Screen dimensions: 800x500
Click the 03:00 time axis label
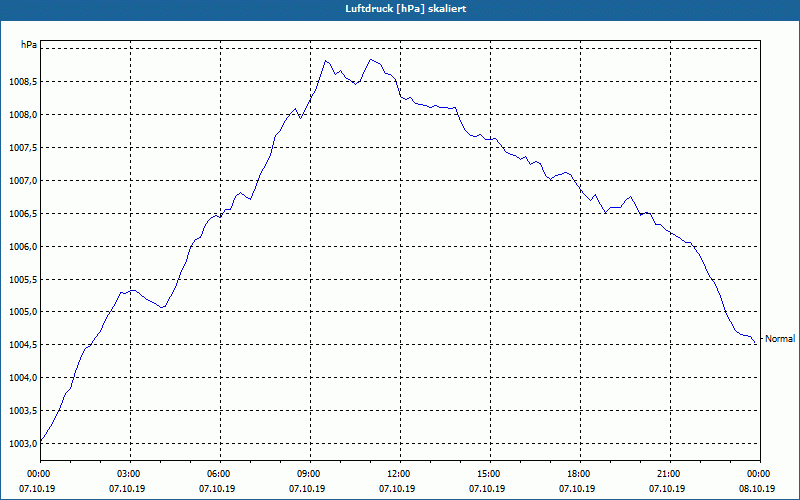click(131, 474)
